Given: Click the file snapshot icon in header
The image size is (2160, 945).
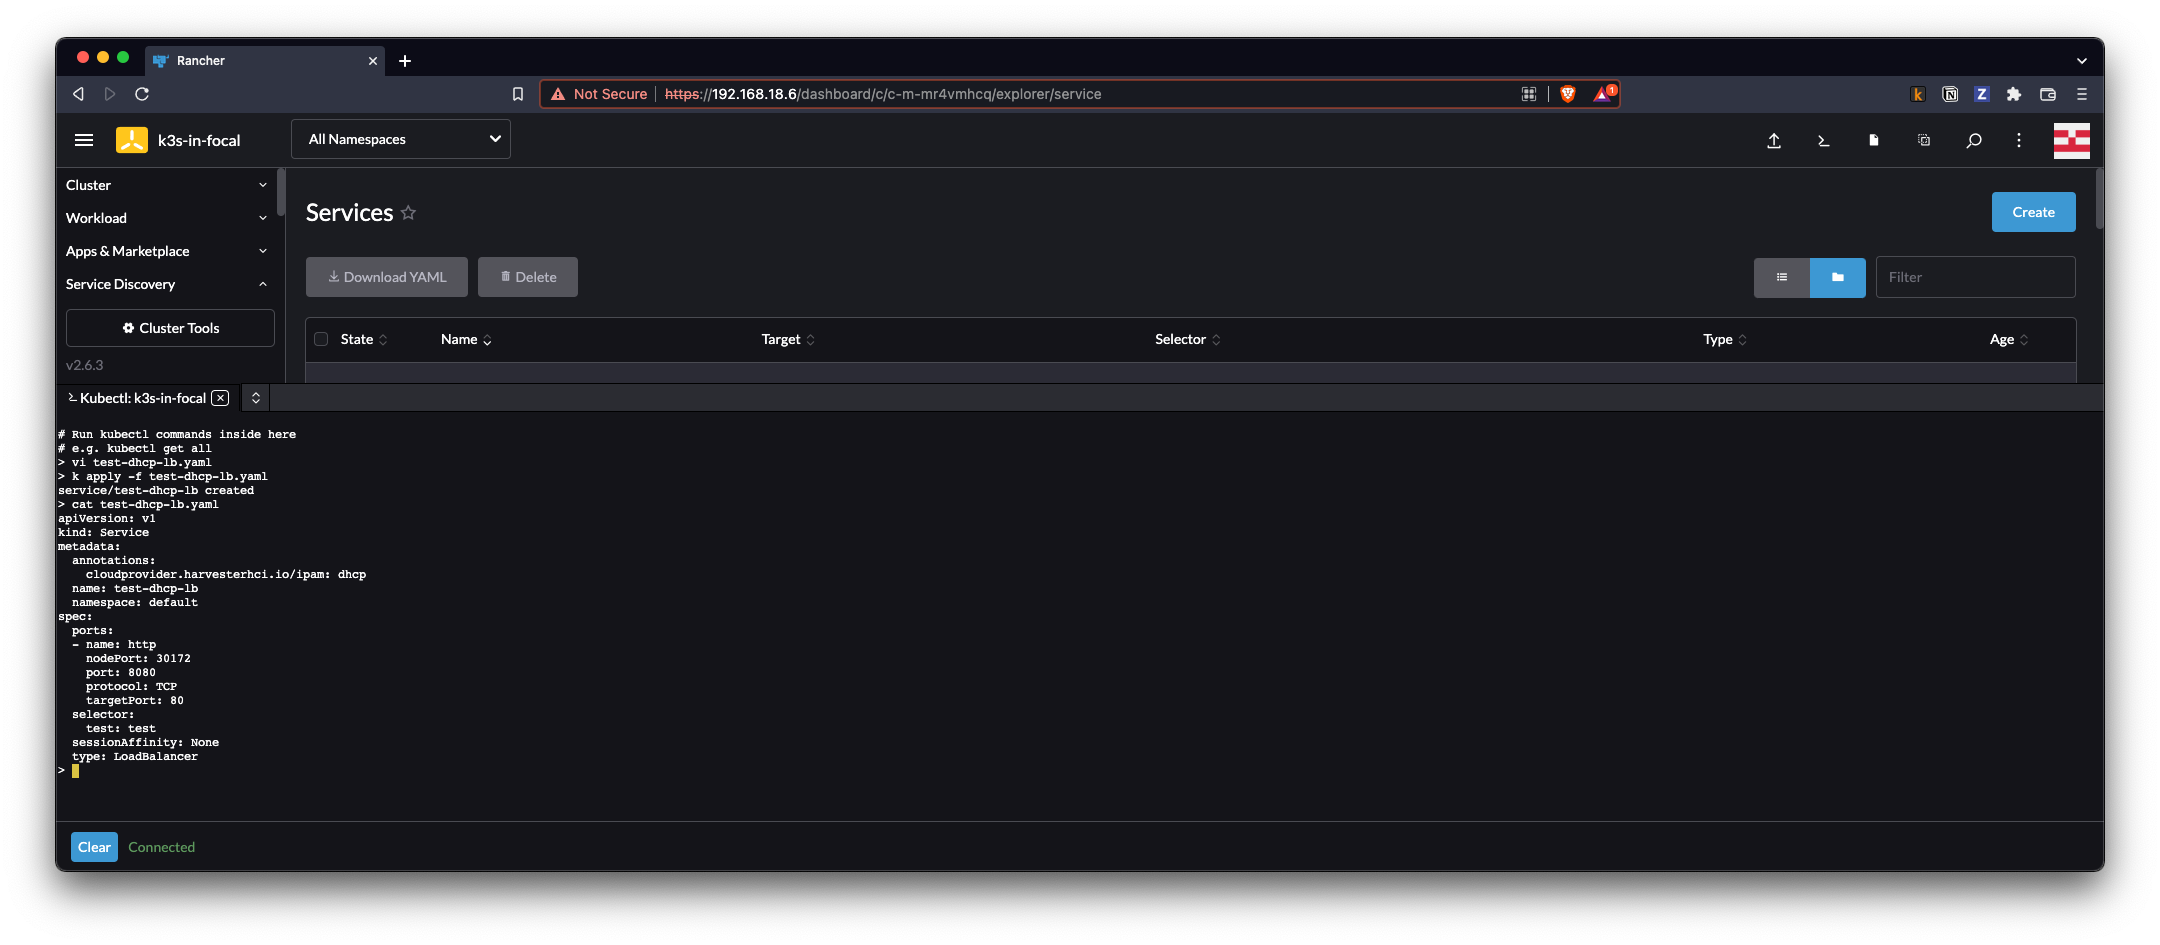Looking at the screenshot, I should point(1873,141).
